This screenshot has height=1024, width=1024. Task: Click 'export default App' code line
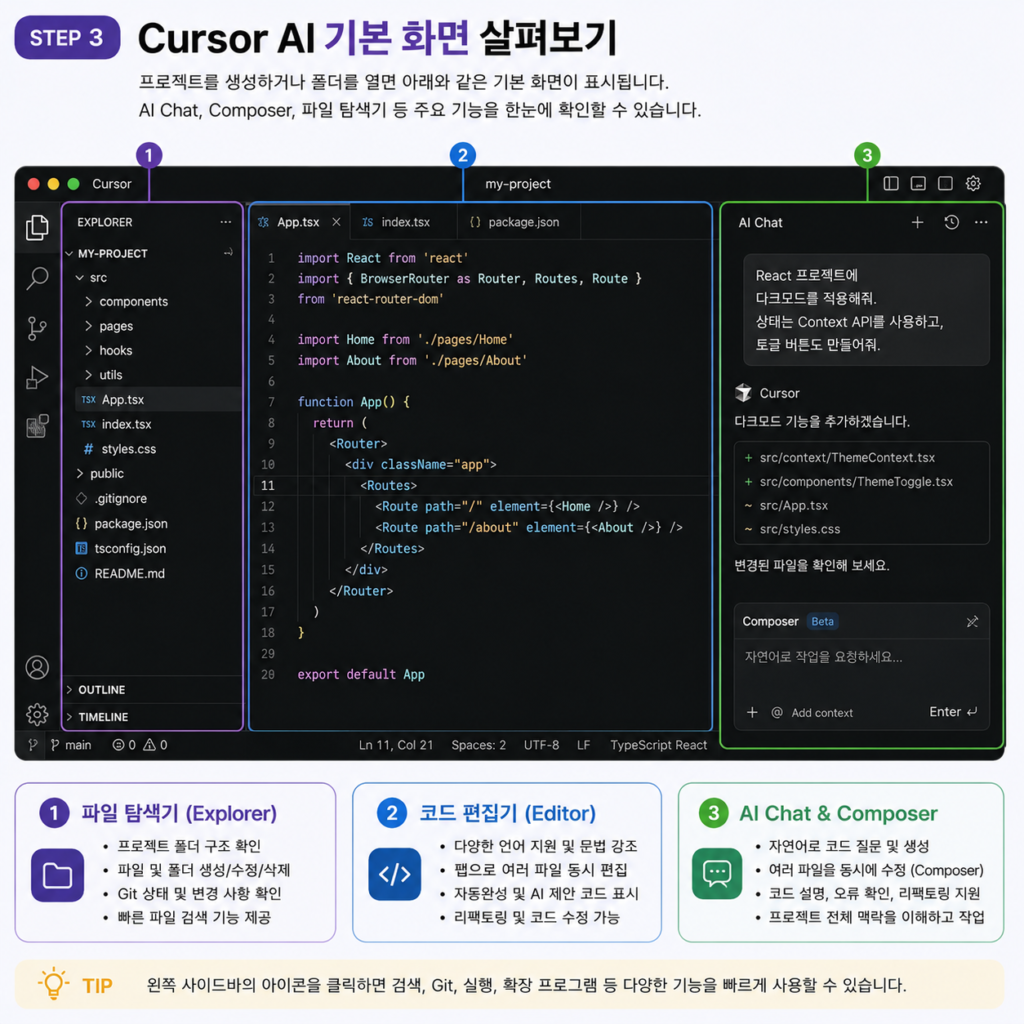[x=360, y=675]
